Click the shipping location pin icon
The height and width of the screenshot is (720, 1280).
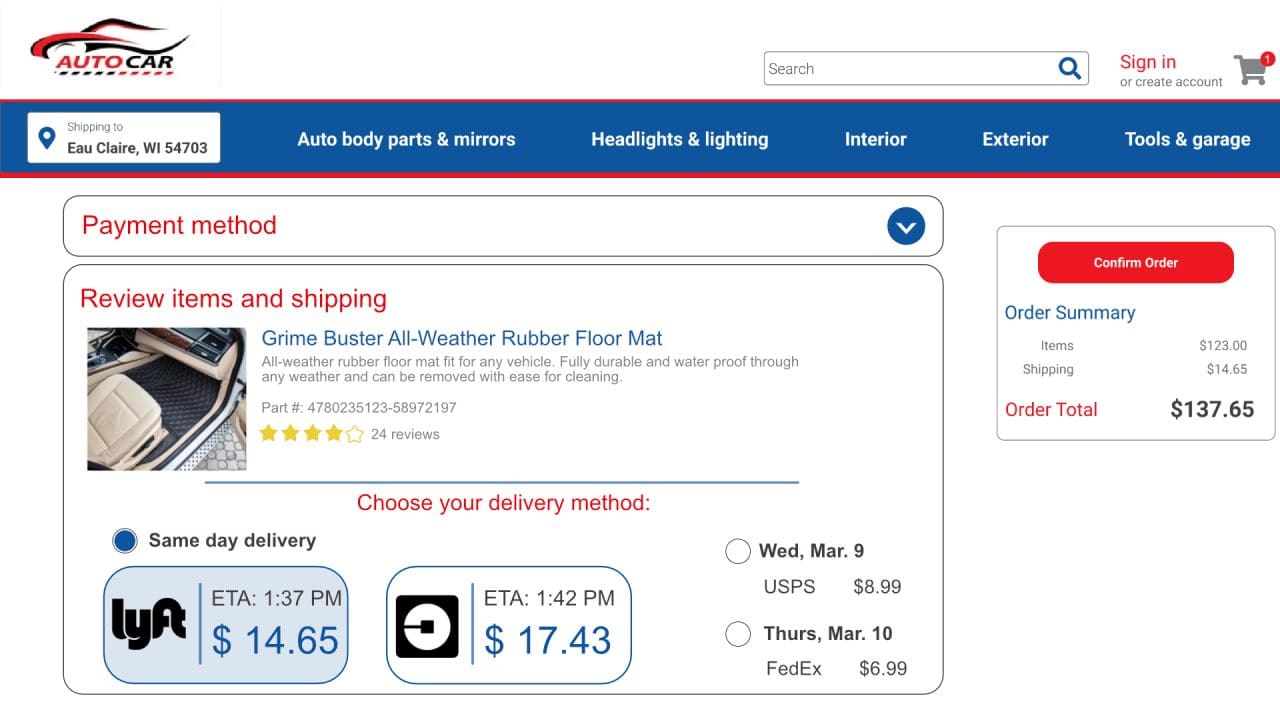pos(46,138)
